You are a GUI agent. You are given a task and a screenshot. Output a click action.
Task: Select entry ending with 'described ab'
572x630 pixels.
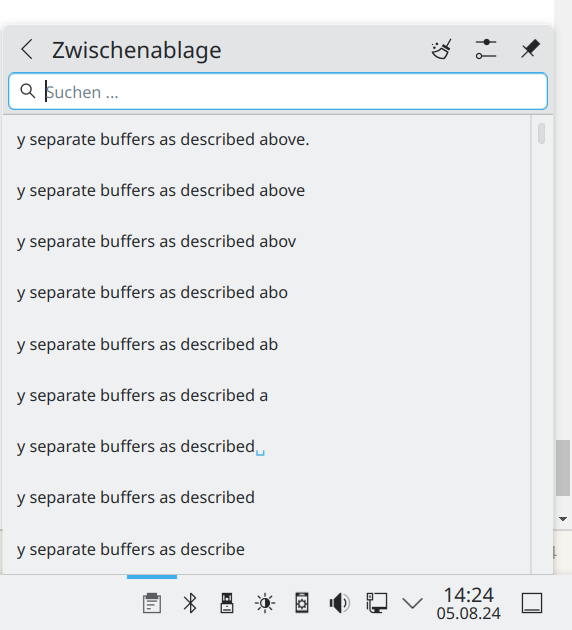click(267, 345)
